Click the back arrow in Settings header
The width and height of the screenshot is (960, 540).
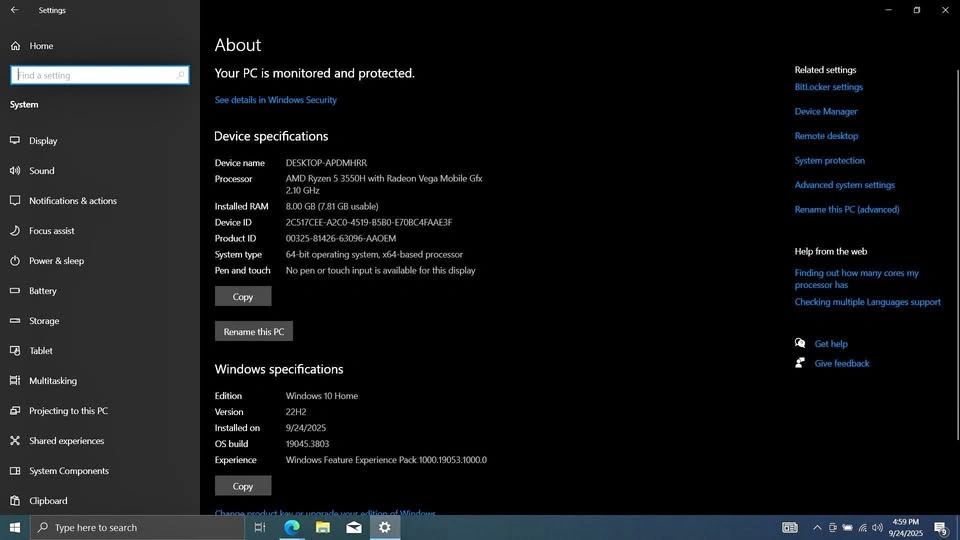[15, 10]
